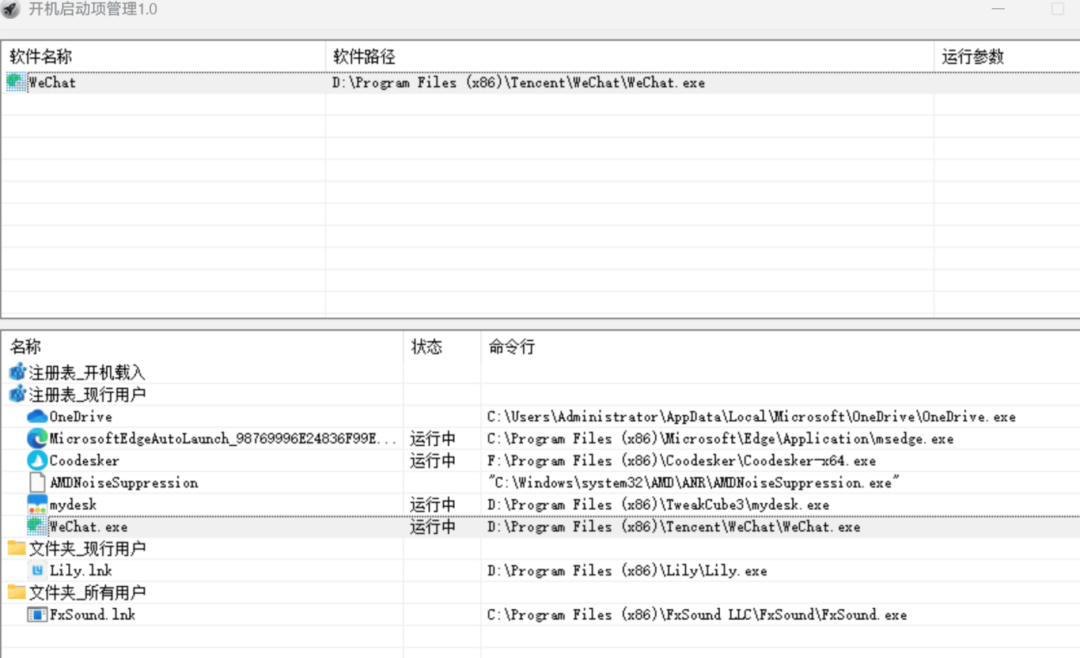The height and width of the screenshot is (658, 1080).
Task: Click 运行中 status of mydesk row
Action: 433,505
